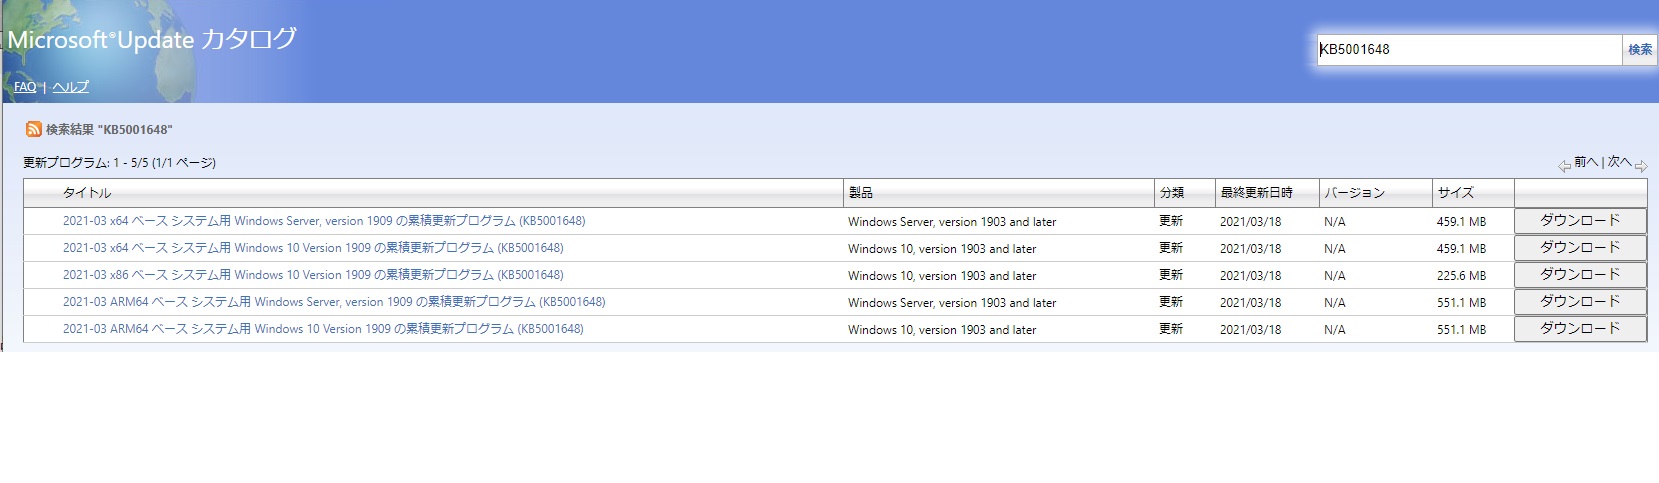1659x483 pixels.
Task: Open the ARM64 Windows 10 Version 1909 update link
Action: pyautogui.click(x=323, y=329)
